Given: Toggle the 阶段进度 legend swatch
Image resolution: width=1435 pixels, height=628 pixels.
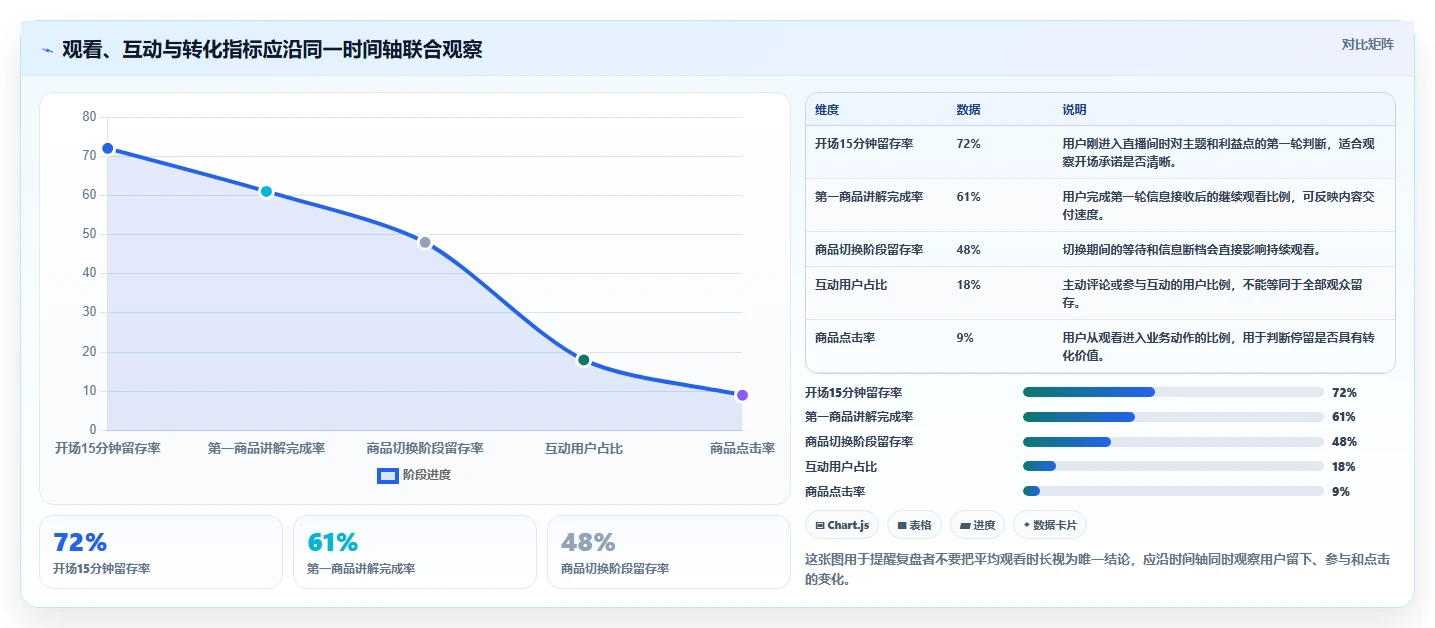Looking at the screenshot, I should point(388,475).
